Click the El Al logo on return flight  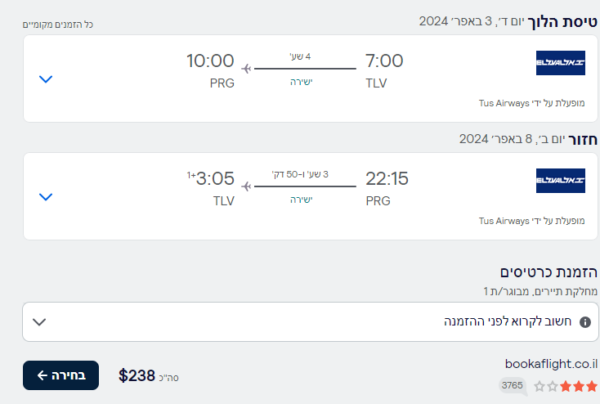tap(560, 181)
